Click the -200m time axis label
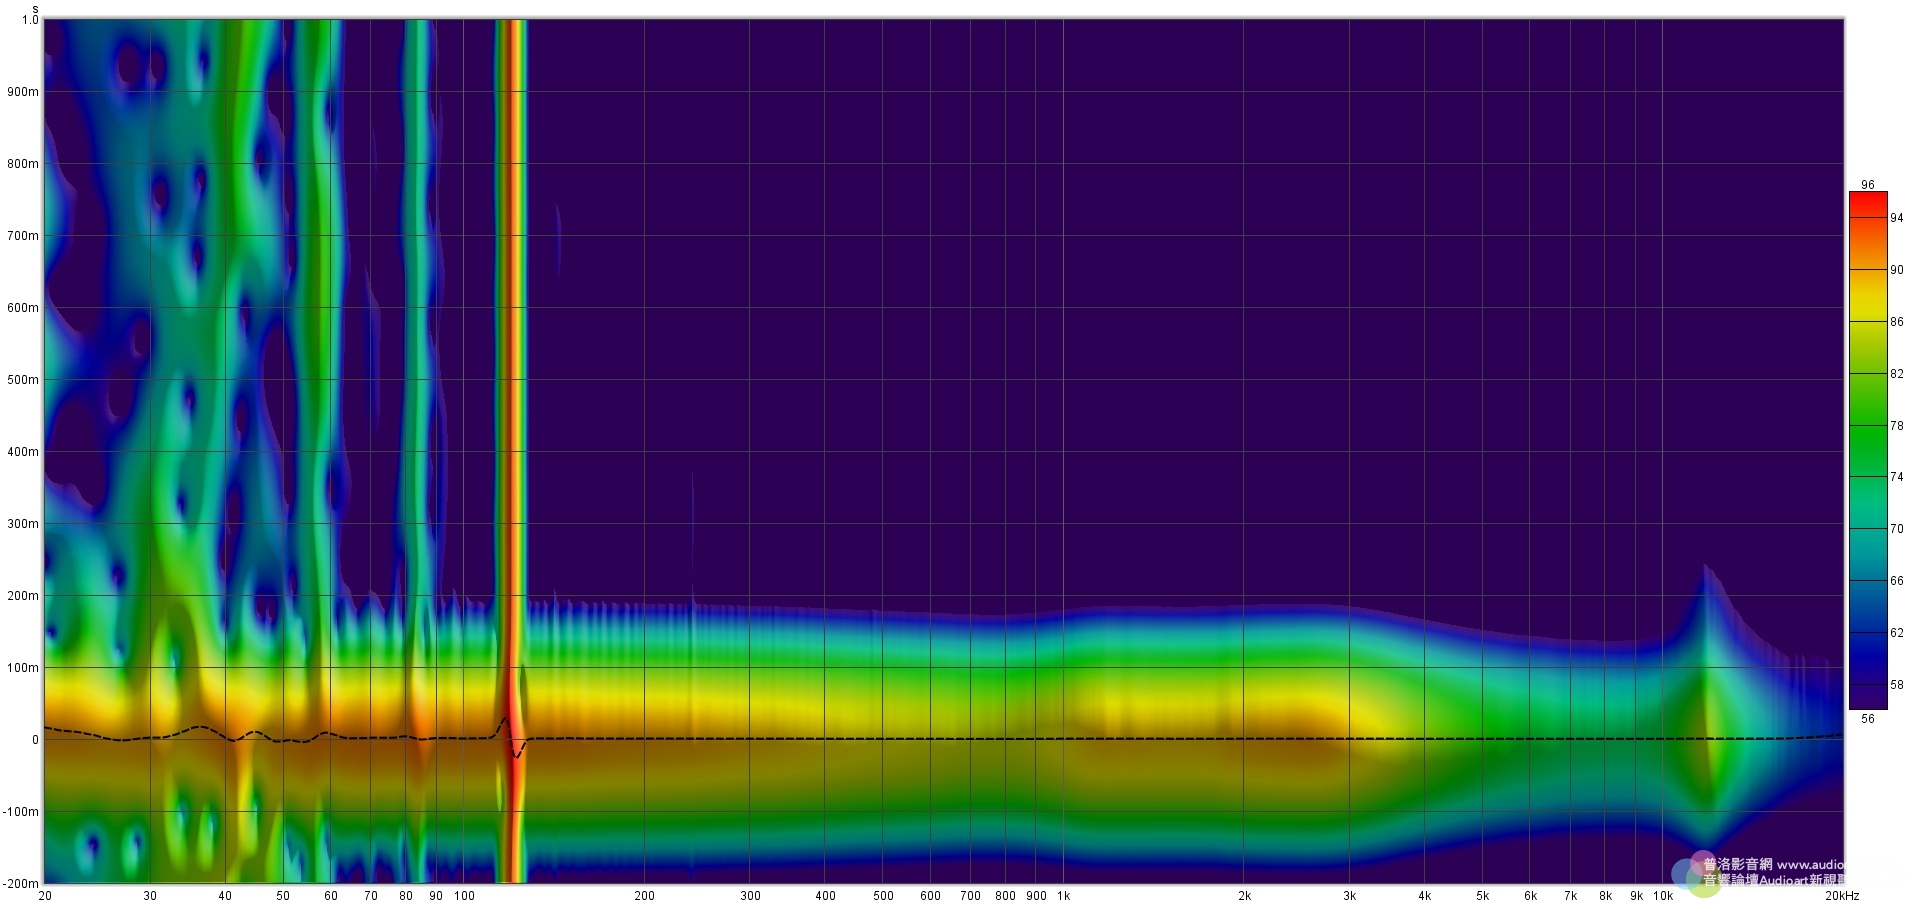The image size is (1920, 909). tap(21, 884)
